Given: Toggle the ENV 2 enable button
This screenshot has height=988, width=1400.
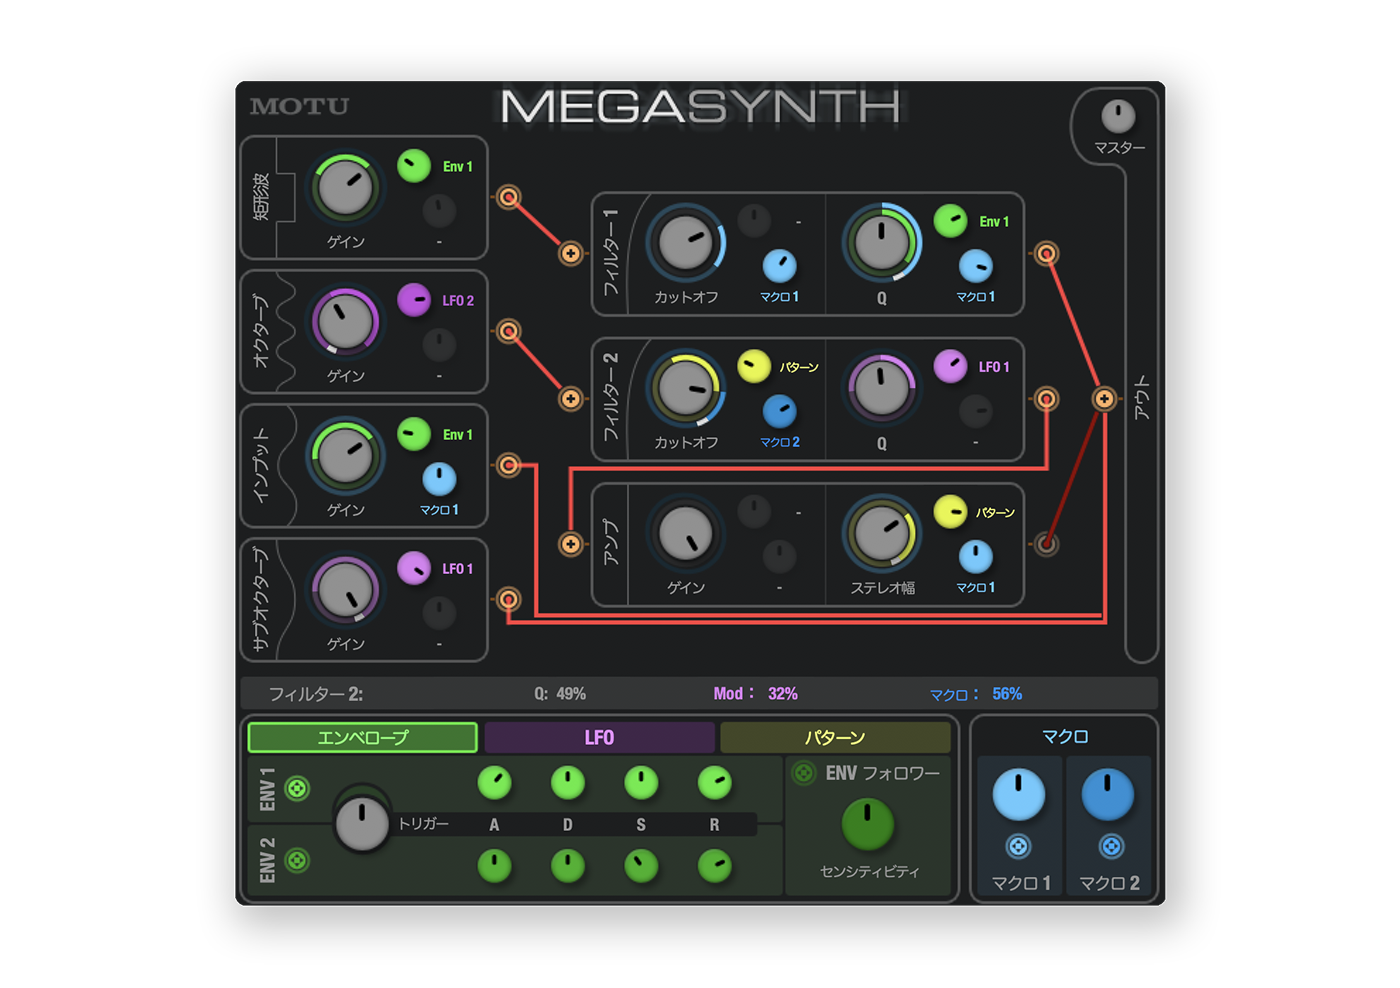Looking at the screenshot, I should pyautogui.click(x=297, y=861).
